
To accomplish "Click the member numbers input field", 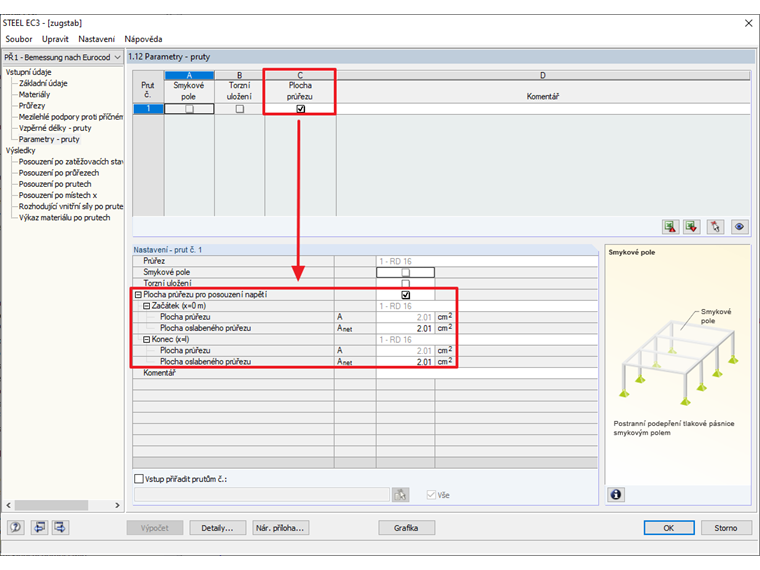I will (262, 495).
